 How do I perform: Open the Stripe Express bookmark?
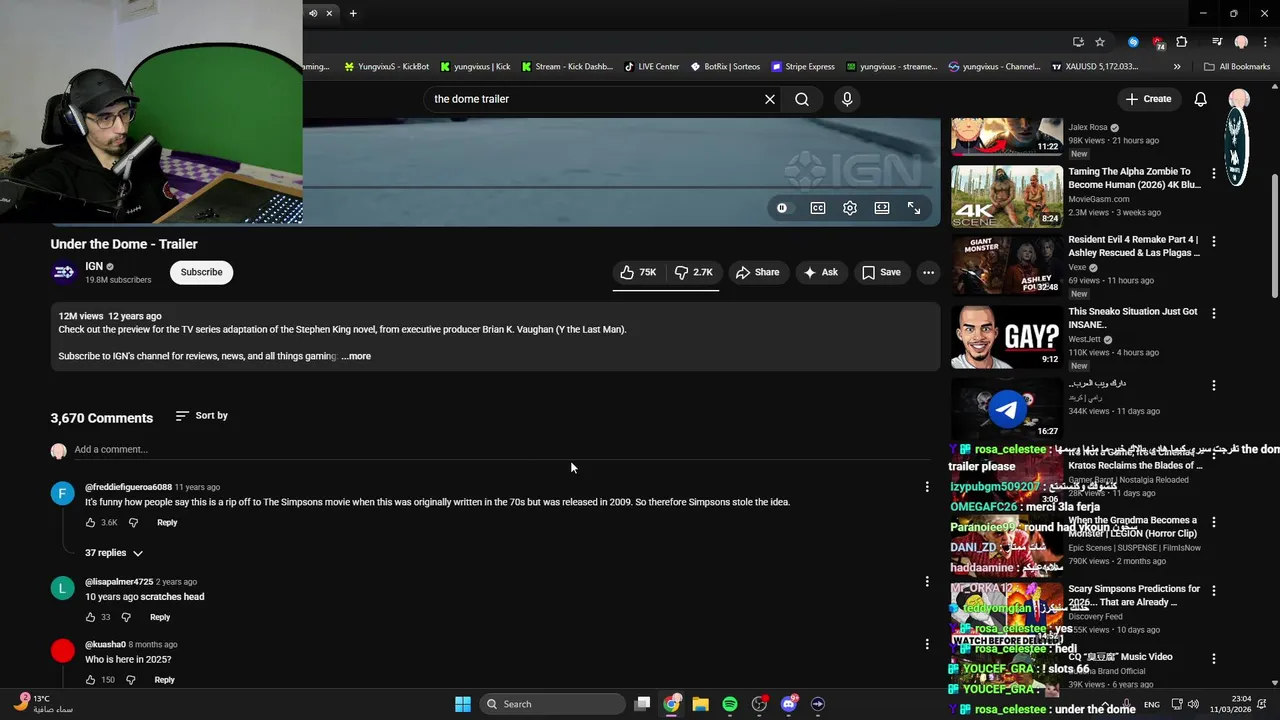coord(803,67)
